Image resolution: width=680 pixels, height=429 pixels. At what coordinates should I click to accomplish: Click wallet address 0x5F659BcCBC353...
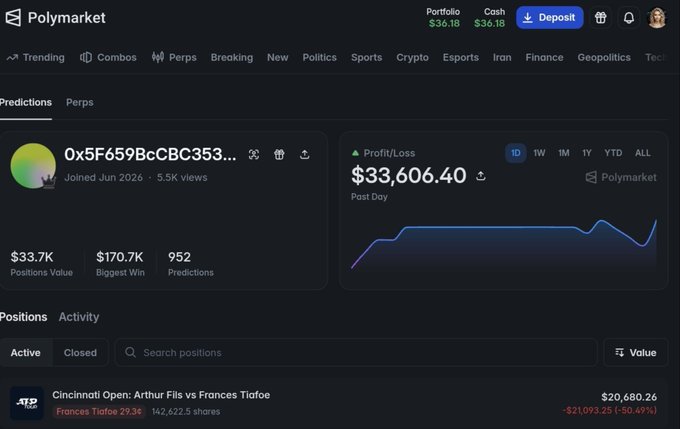150,154
